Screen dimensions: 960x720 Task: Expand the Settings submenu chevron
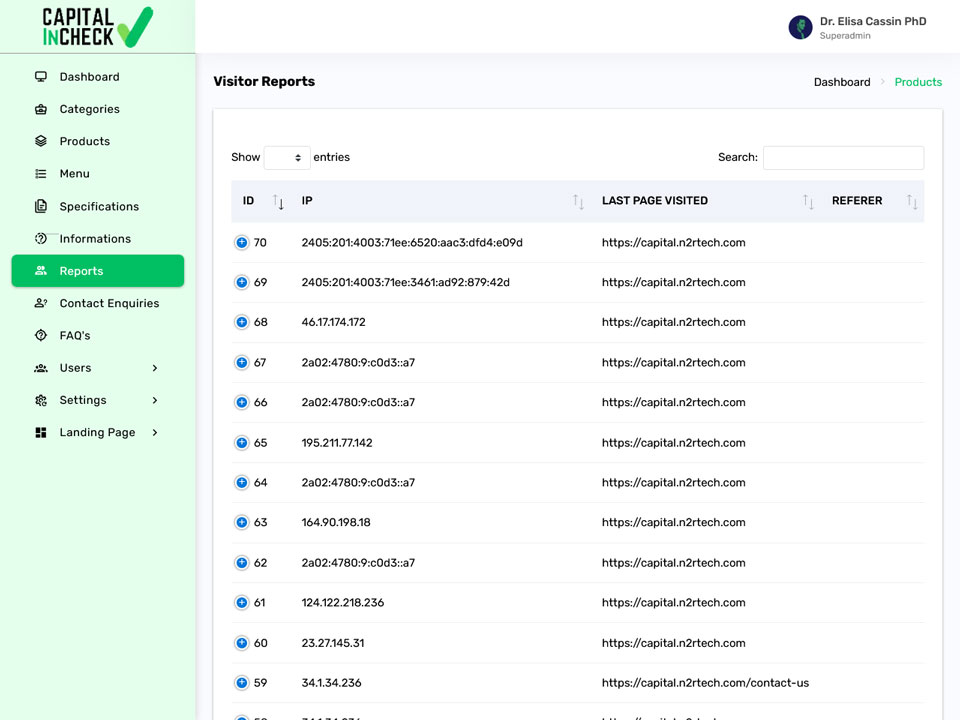coord(155,400)
